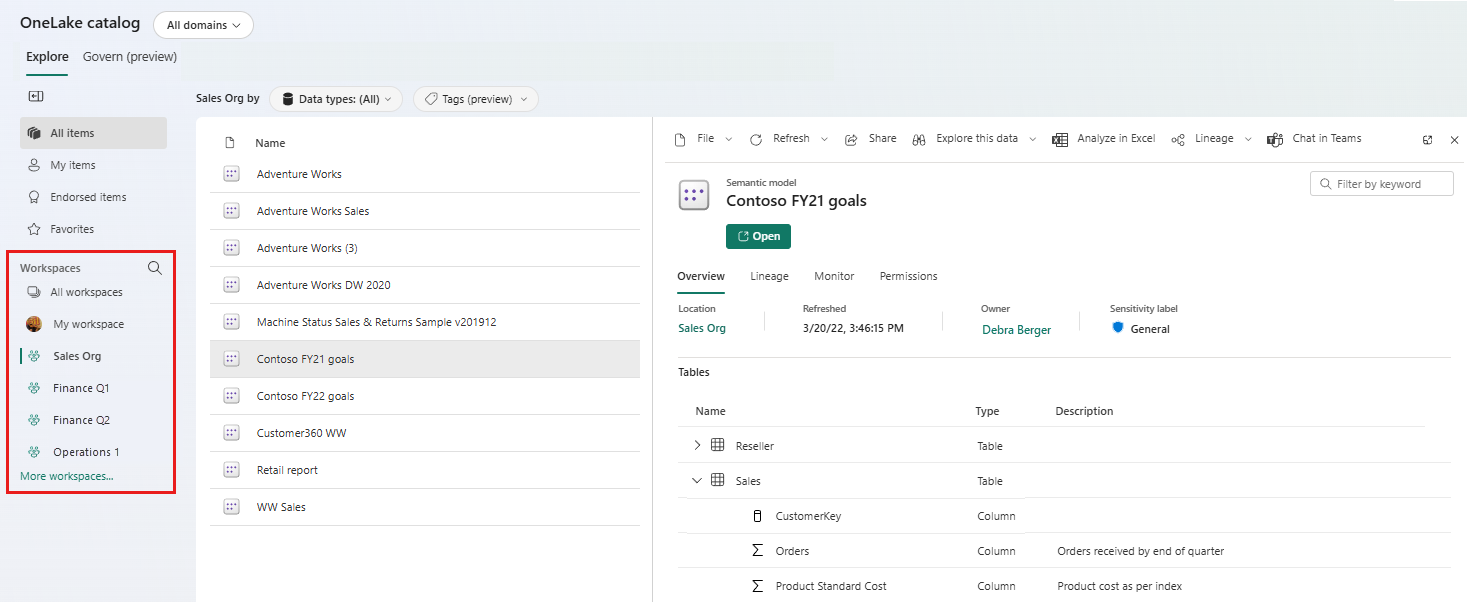Open the All domains dropdown
Viewport: 1467px width, 602px height.
(x=203, y=23)
